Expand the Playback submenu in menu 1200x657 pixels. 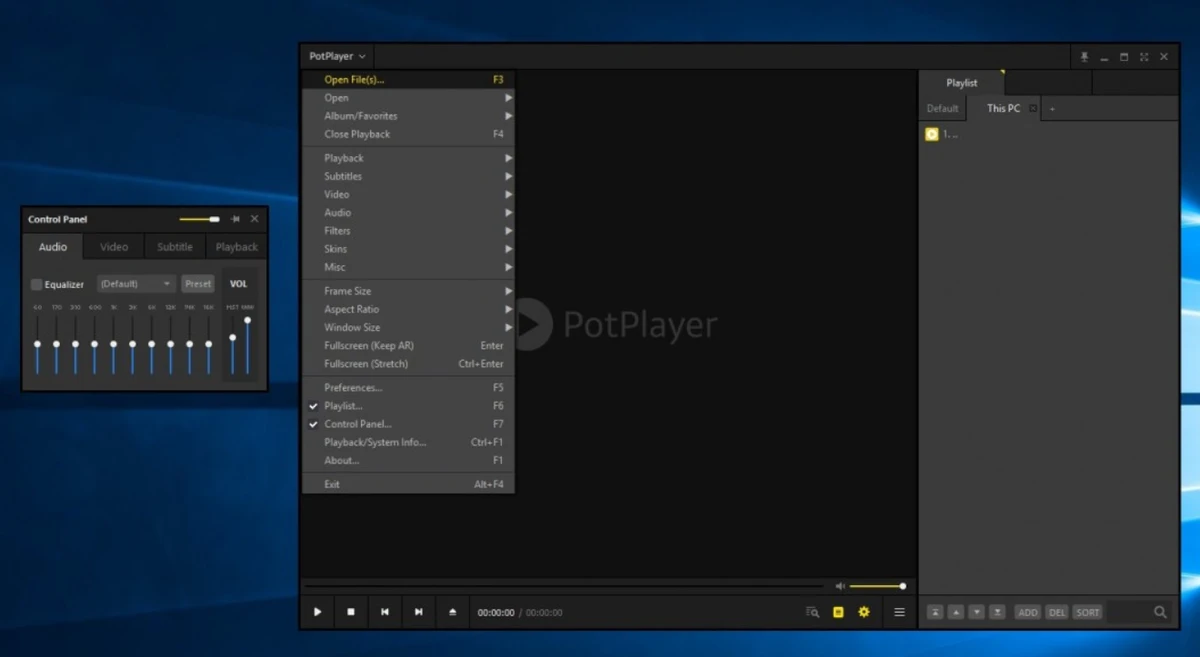[x=408, y=158]
